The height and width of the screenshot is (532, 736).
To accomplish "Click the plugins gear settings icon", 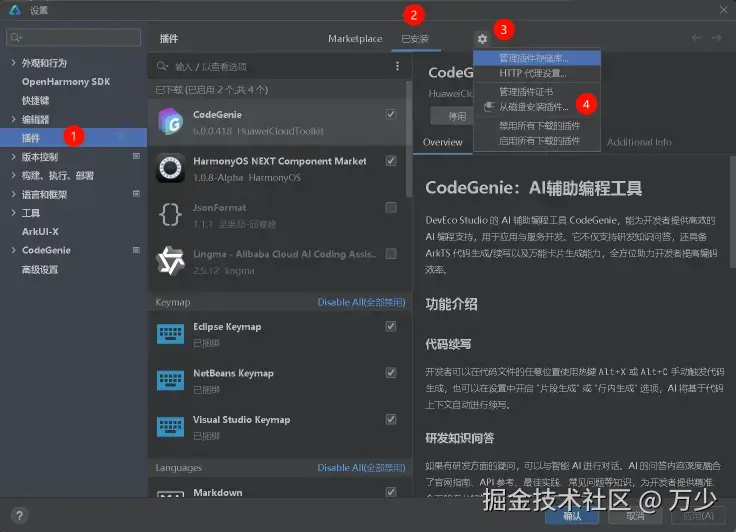I will (x=482, y=39).
